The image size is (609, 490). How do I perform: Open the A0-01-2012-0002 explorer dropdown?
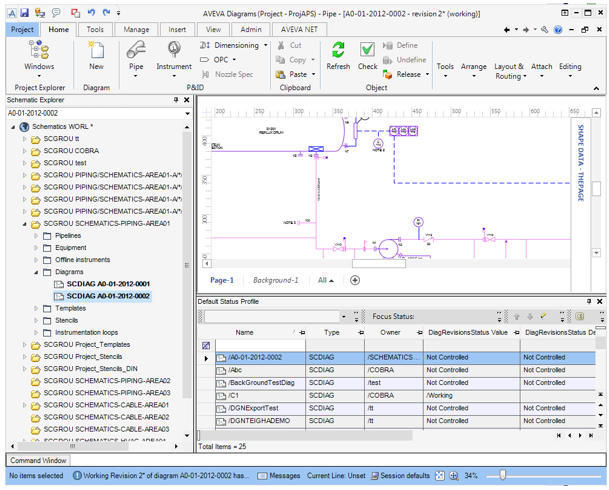188,113
